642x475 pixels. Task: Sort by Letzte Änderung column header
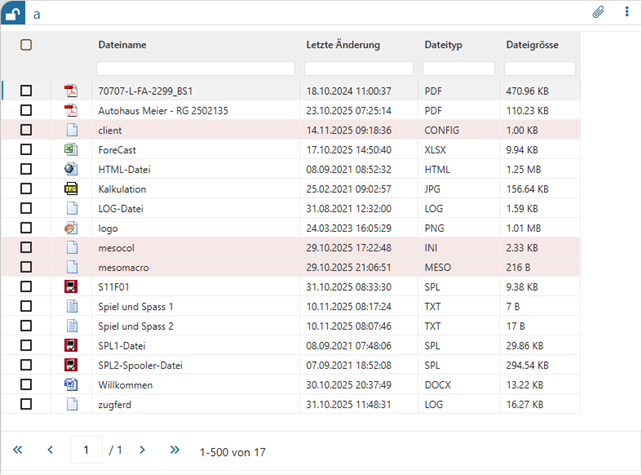342,45
